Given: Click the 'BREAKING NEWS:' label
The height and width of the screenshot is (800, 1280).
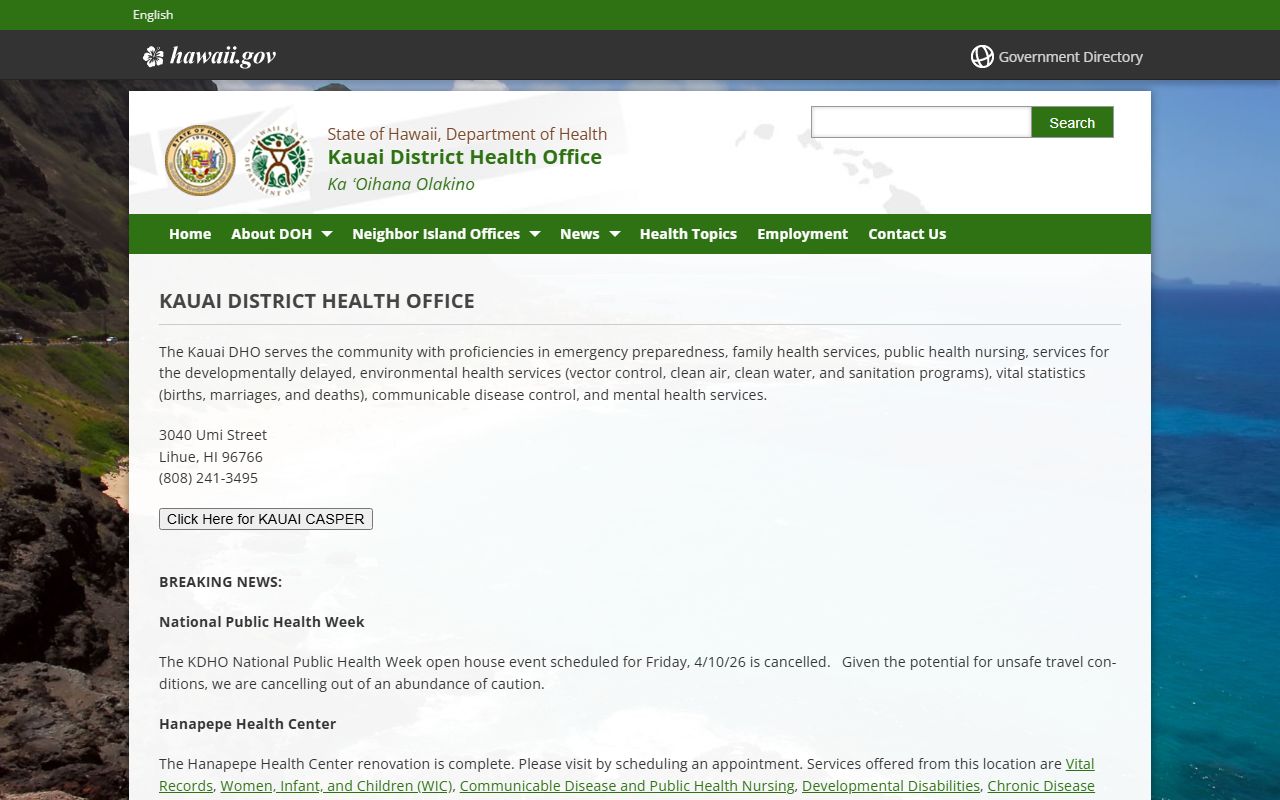Looking at the screenshot, I should [221, 582].
